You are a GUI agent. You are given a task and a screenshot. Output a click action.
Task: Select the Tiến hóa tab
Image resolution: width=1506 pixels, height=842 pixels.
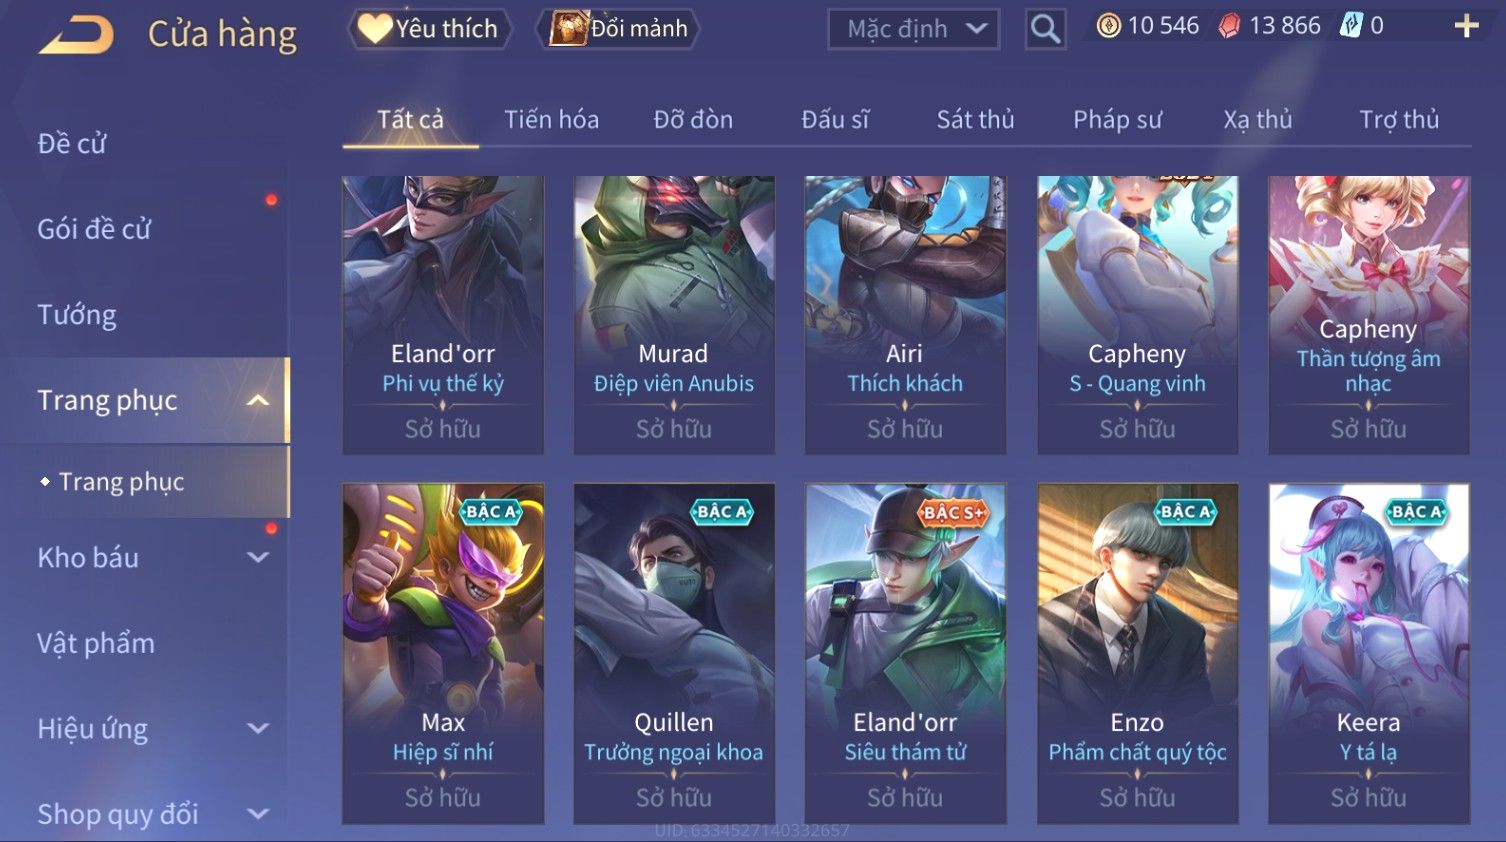[x=551, y=120]
